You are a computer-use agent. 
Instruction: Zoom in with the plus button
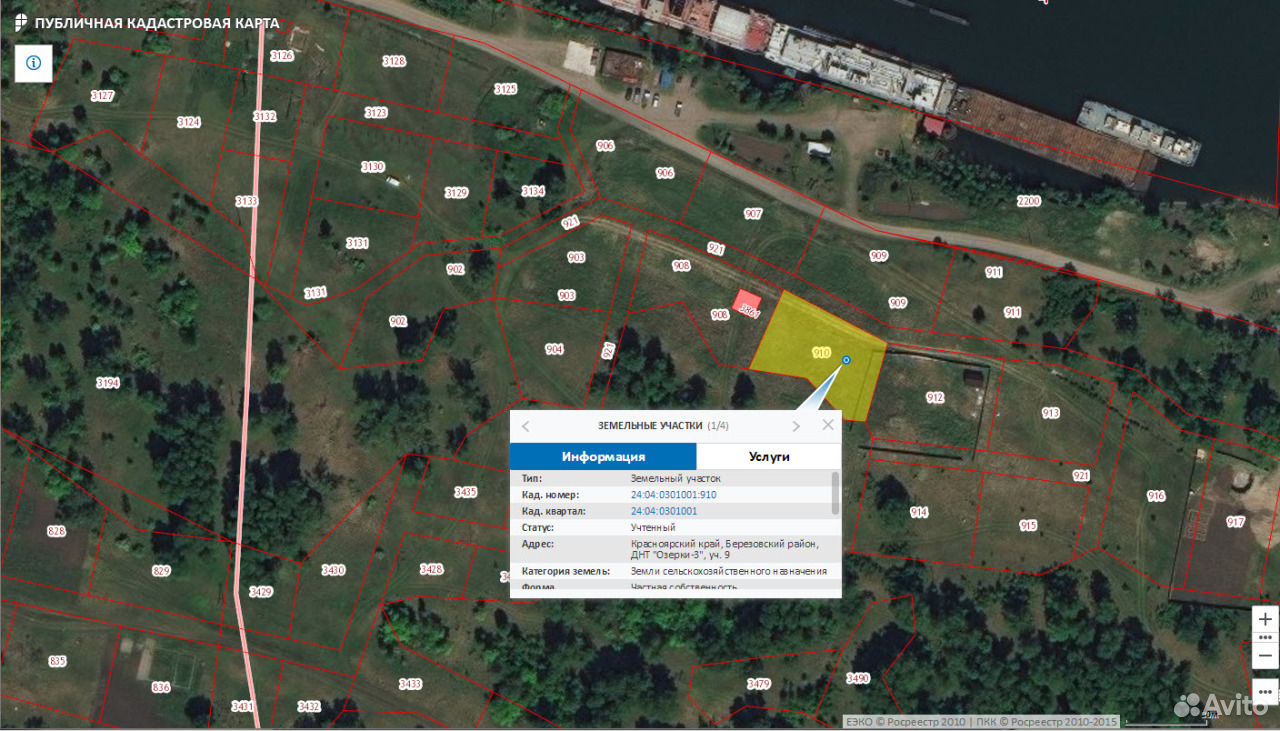(x=1265, y=619)
